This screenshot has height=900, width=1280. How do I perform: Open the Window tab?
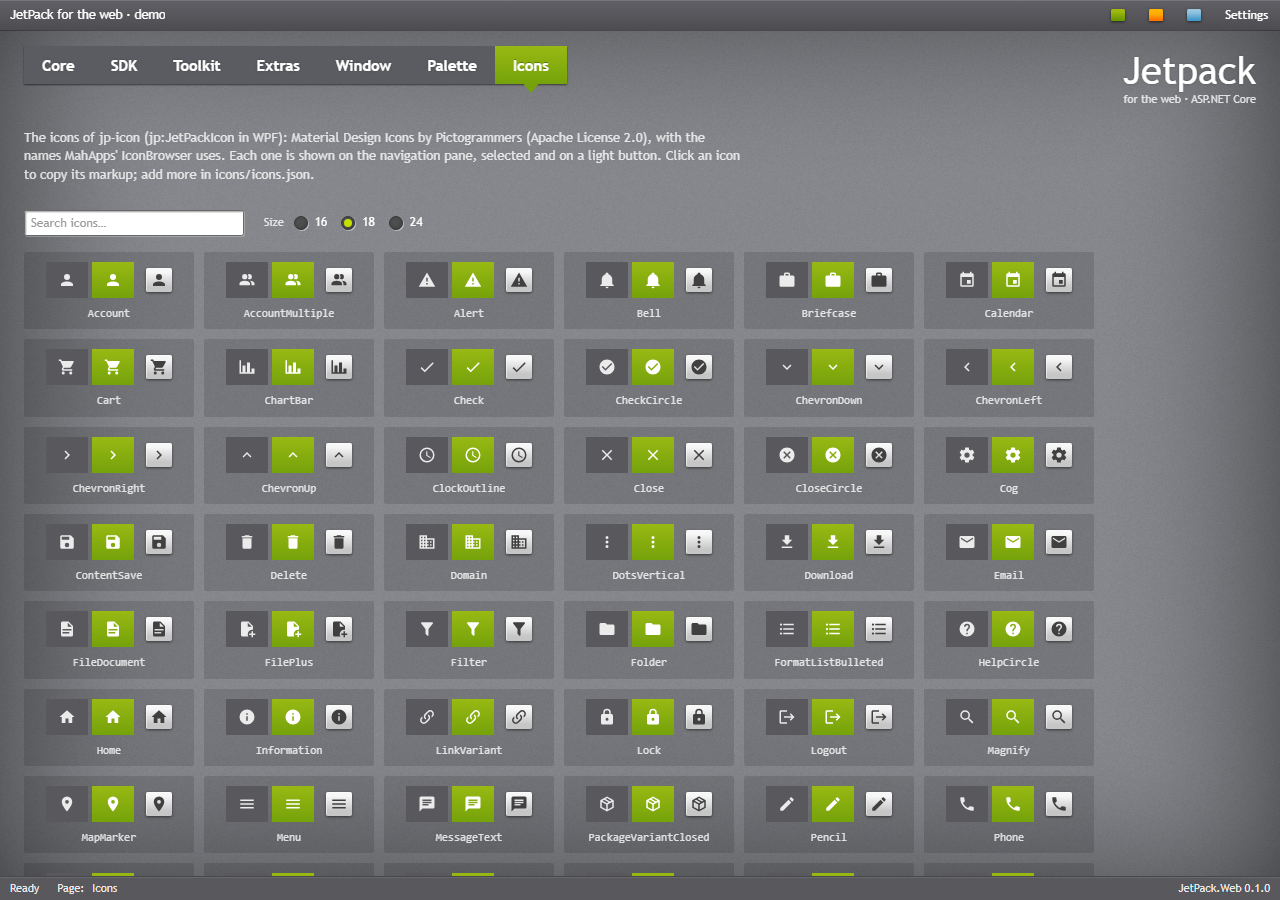(363, 66)
